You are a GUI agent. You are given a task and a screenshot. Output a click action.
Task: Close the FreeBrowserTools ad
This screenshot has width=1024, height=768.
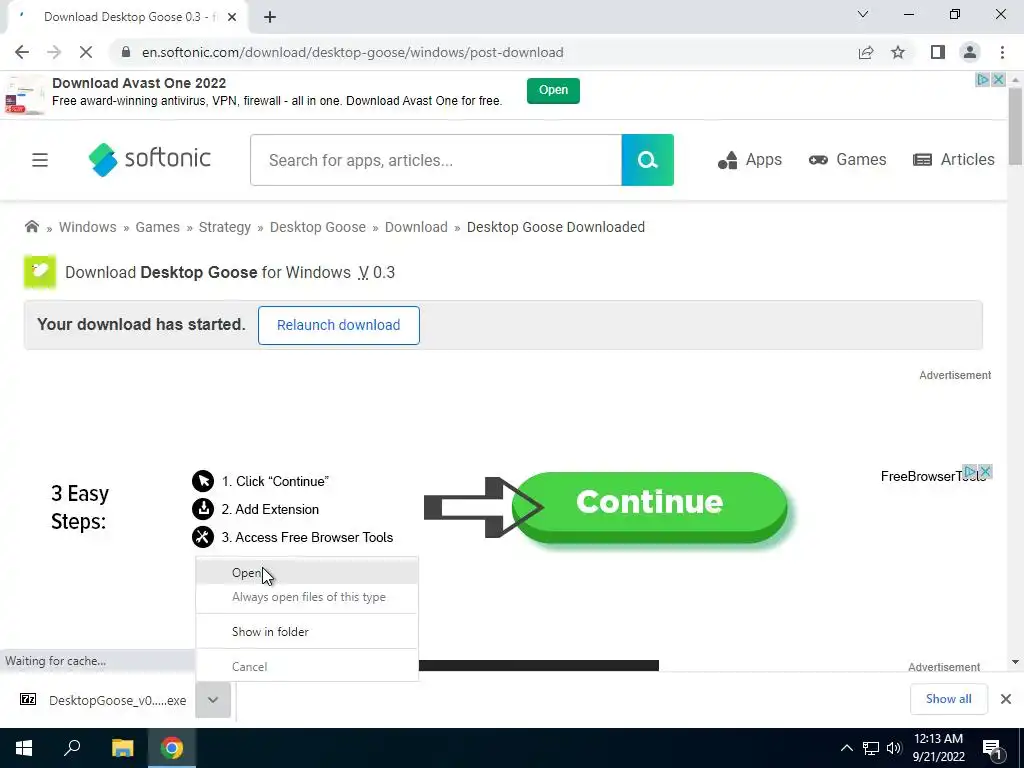985,472
